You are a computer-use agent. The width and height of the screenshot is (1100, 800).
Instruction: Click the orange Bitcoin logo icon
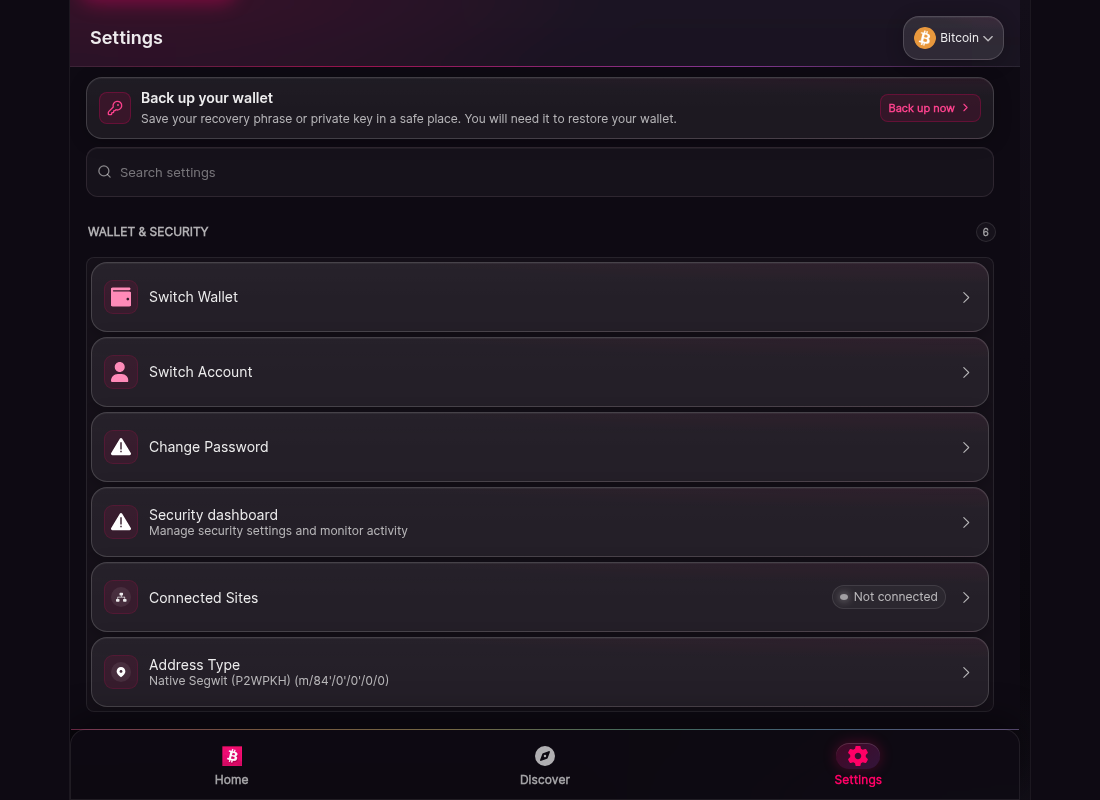coord(925,38)
